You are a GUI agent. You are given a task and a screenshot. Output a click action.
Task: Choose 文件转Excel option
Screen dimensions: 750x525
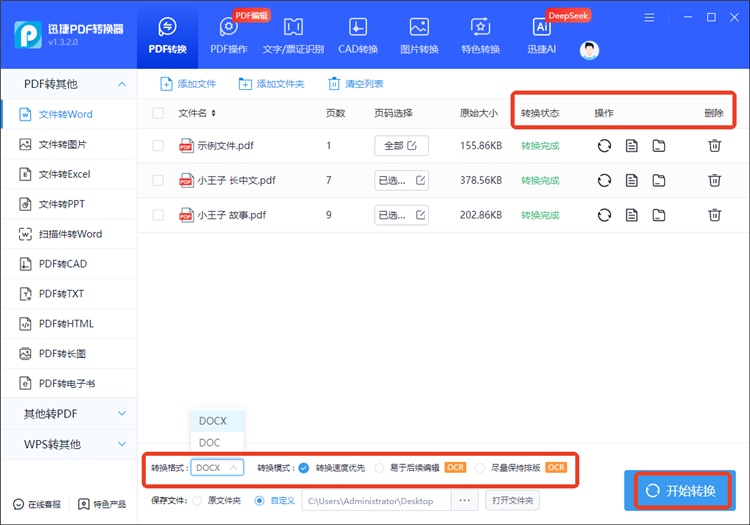tap(69, 174)
